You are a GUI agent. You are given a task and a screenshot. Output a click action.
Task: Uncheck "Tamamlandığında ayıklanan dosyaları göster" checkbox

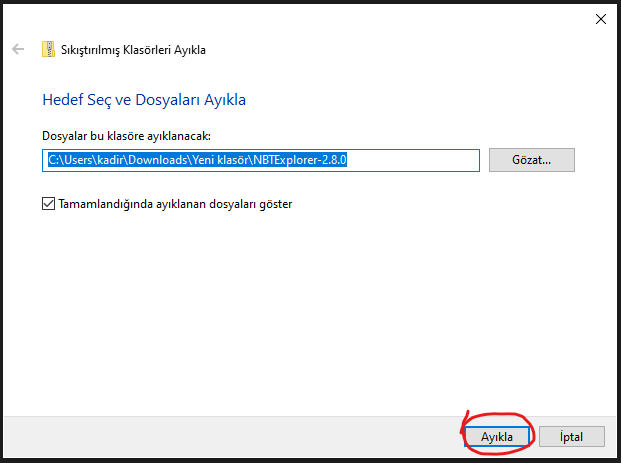coord(49,203)
